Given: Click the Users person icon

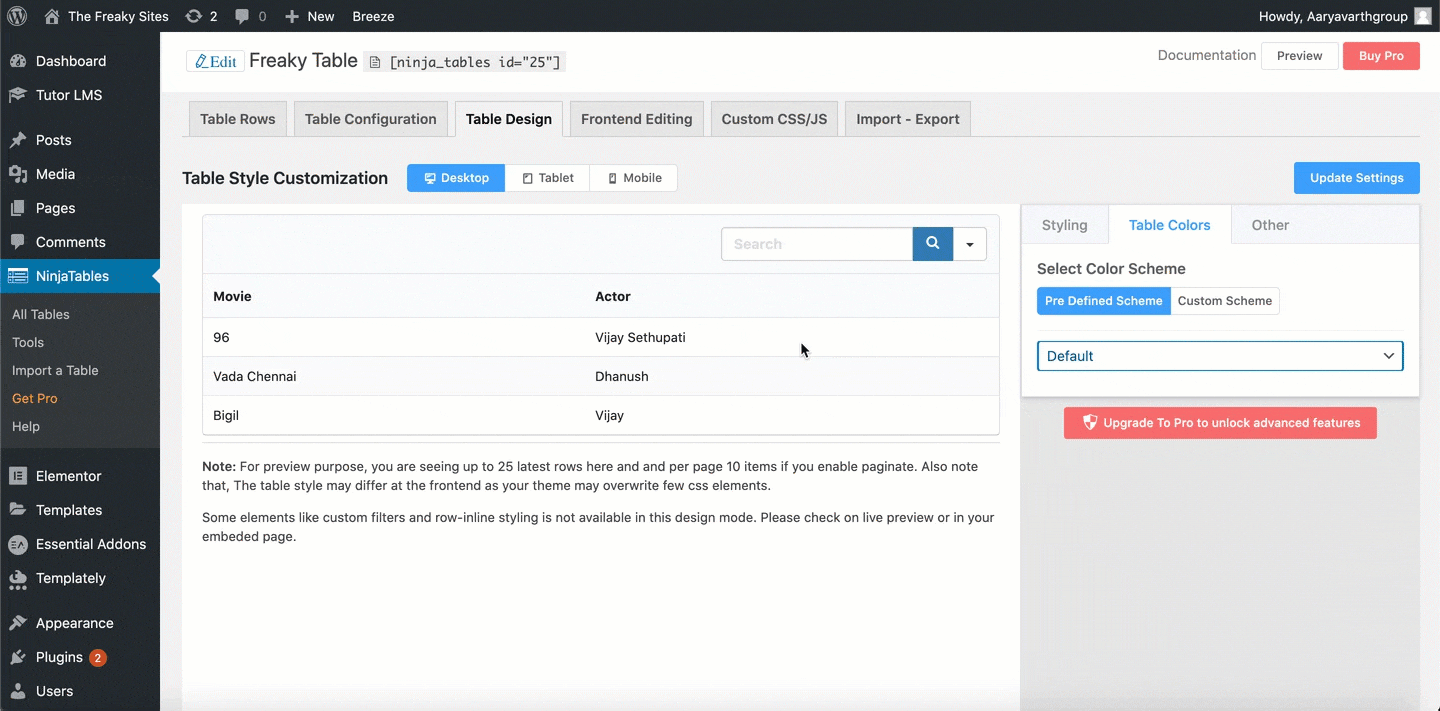Looking at the screenshot, I should (x=18, y=691).
